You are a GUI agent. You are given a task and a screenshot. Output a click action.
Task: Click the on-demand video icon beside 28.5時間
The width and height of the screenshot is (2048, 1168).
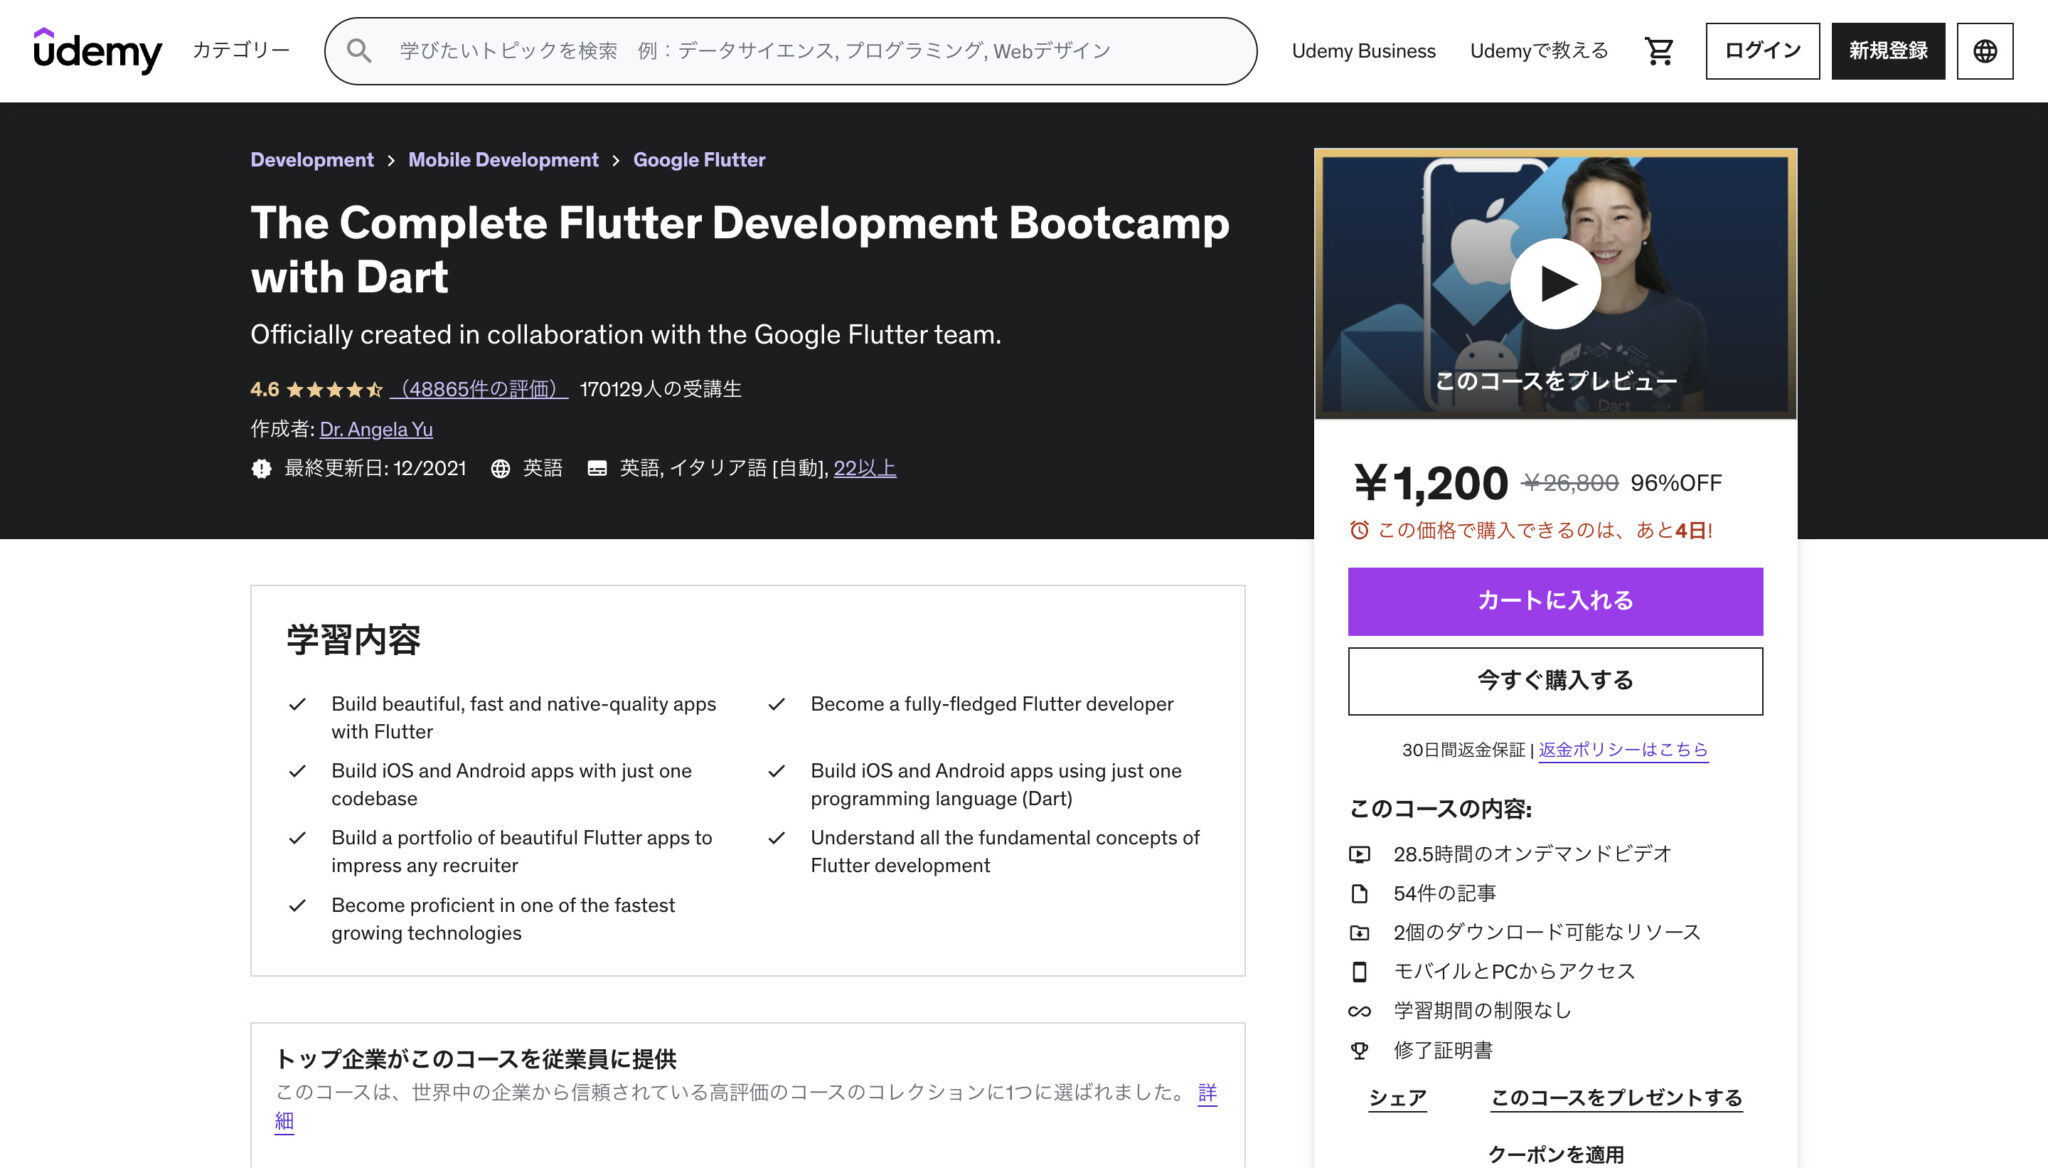(1358, 854)
